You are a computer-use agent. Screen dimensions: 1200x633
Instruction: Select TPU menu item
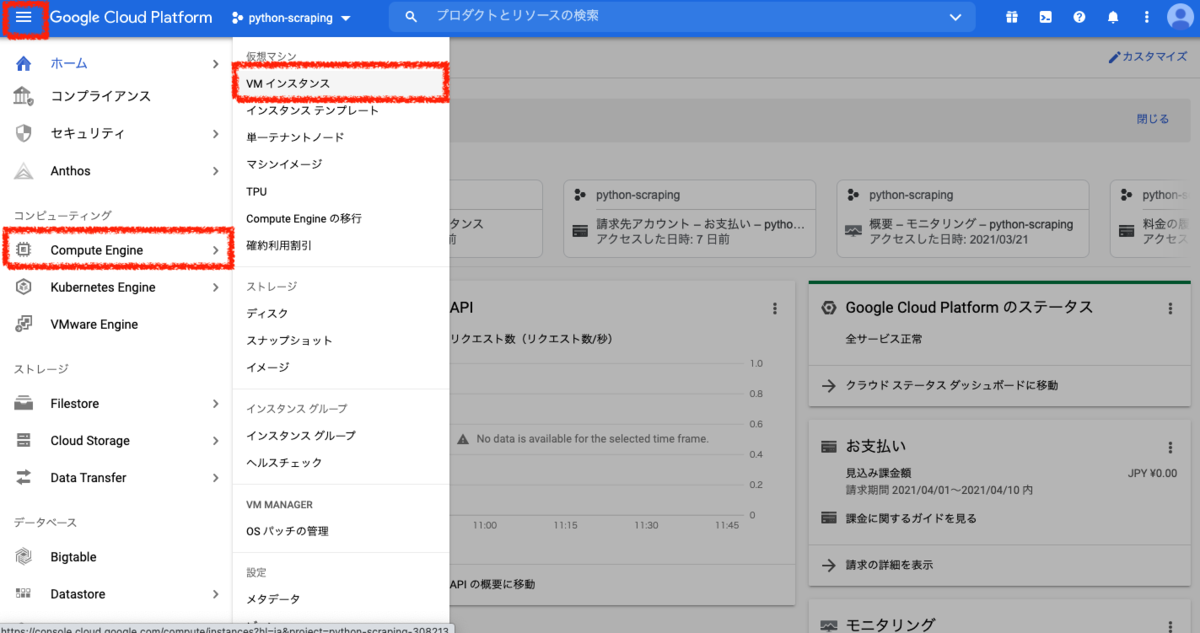341,191
